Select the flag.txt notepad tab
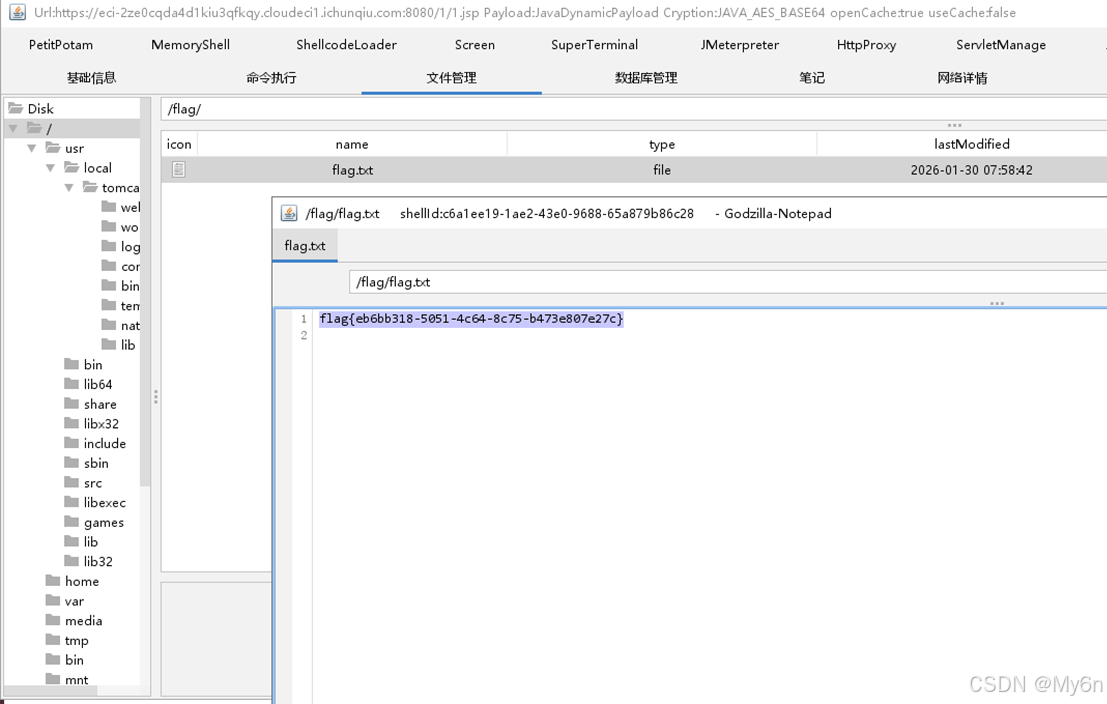 (x=305, y=246)
